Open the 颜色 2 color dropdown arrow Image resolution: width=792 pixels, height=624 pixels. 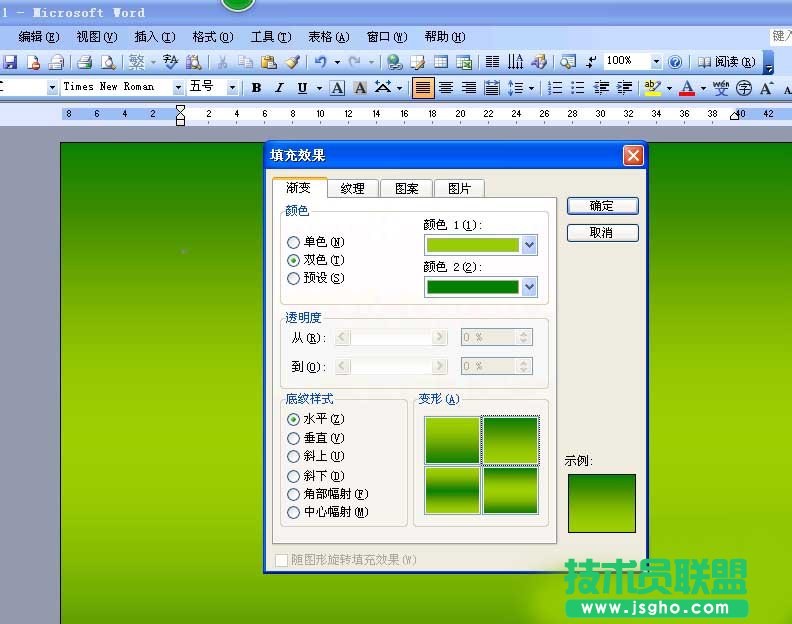pyautogui.click(x=529, y=287)
